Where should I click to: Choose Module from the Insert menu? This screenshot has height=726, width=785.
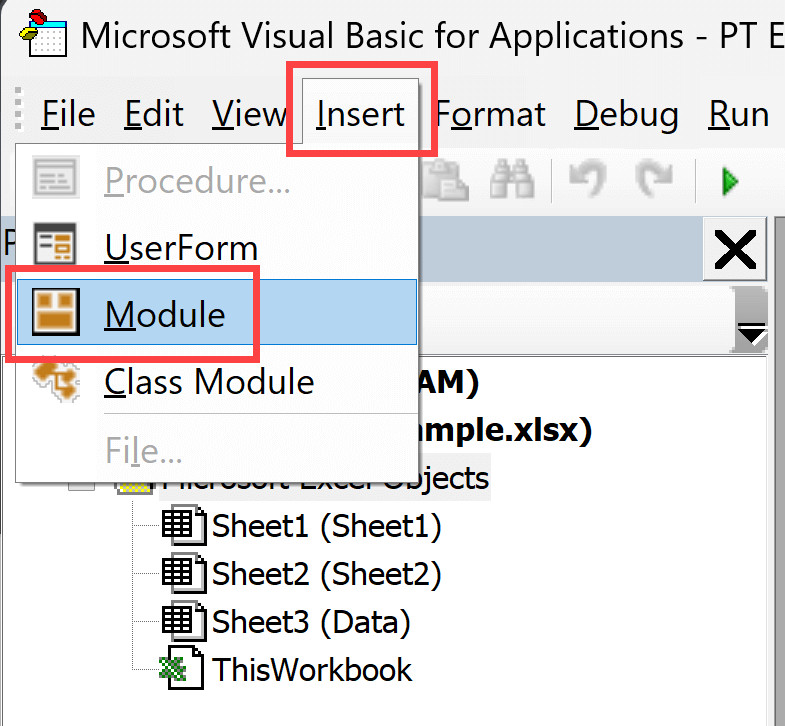(165, 315)
